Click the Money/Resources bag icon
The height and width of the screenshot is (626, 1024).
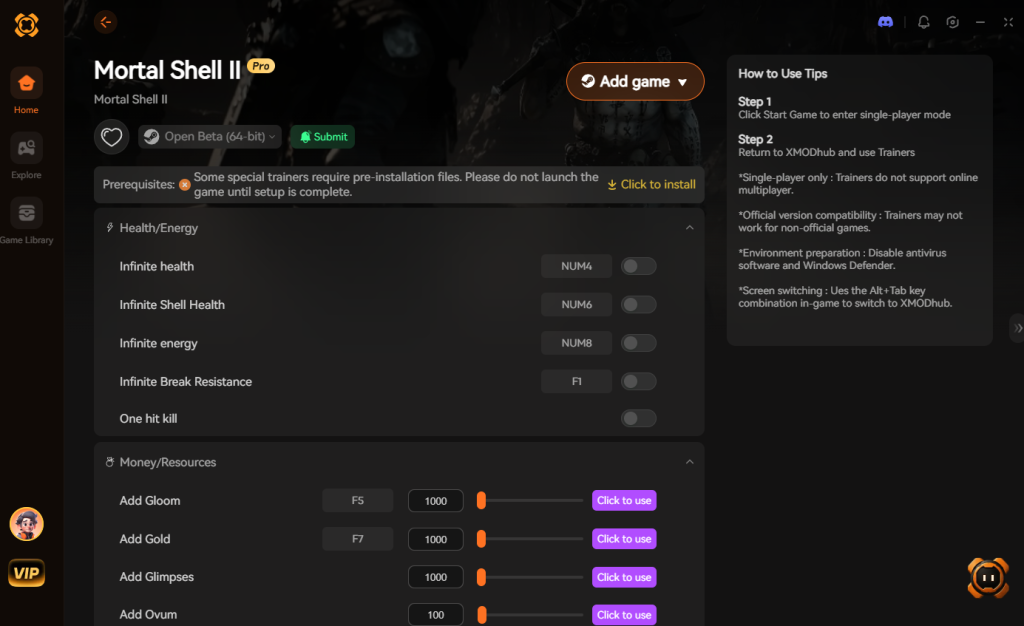coord(110,462)
